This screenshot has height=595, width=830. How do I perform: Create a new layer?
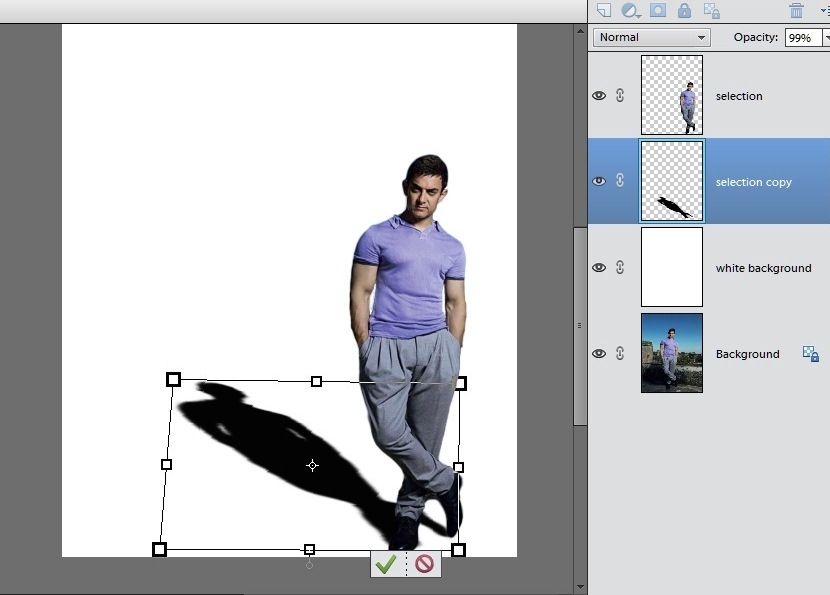[604, 10]
